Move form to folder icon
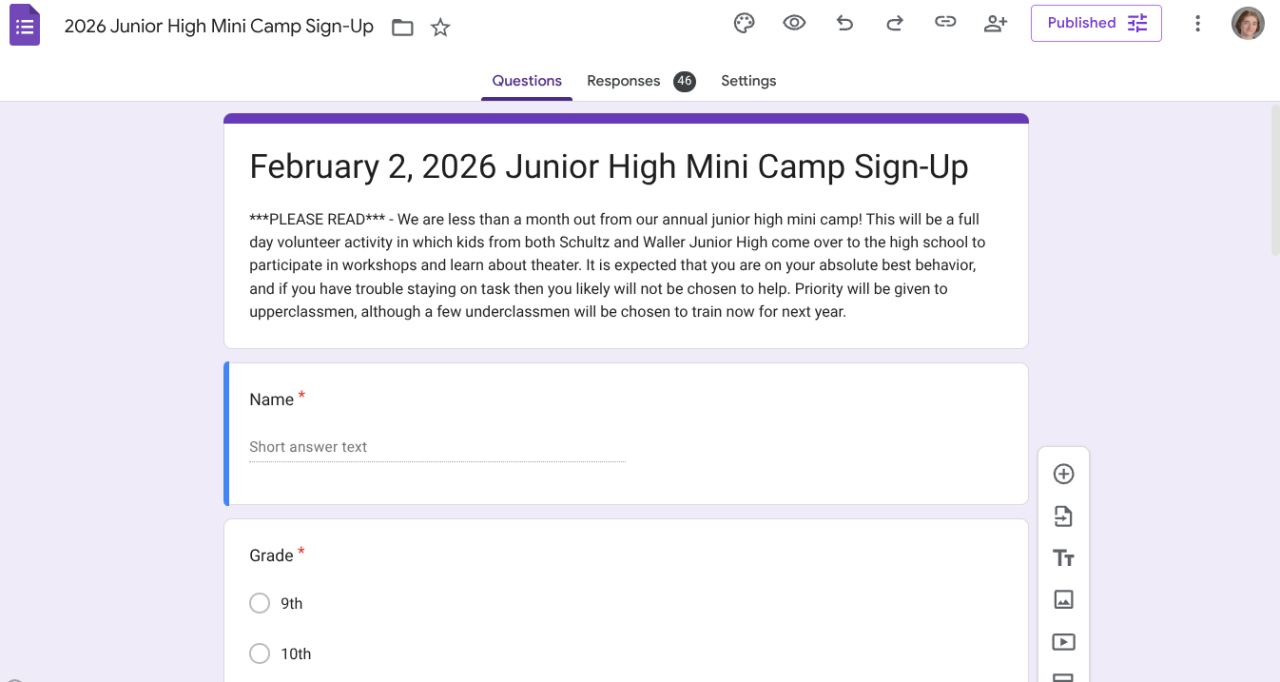 pyautogui.click(x=402, y=27)
